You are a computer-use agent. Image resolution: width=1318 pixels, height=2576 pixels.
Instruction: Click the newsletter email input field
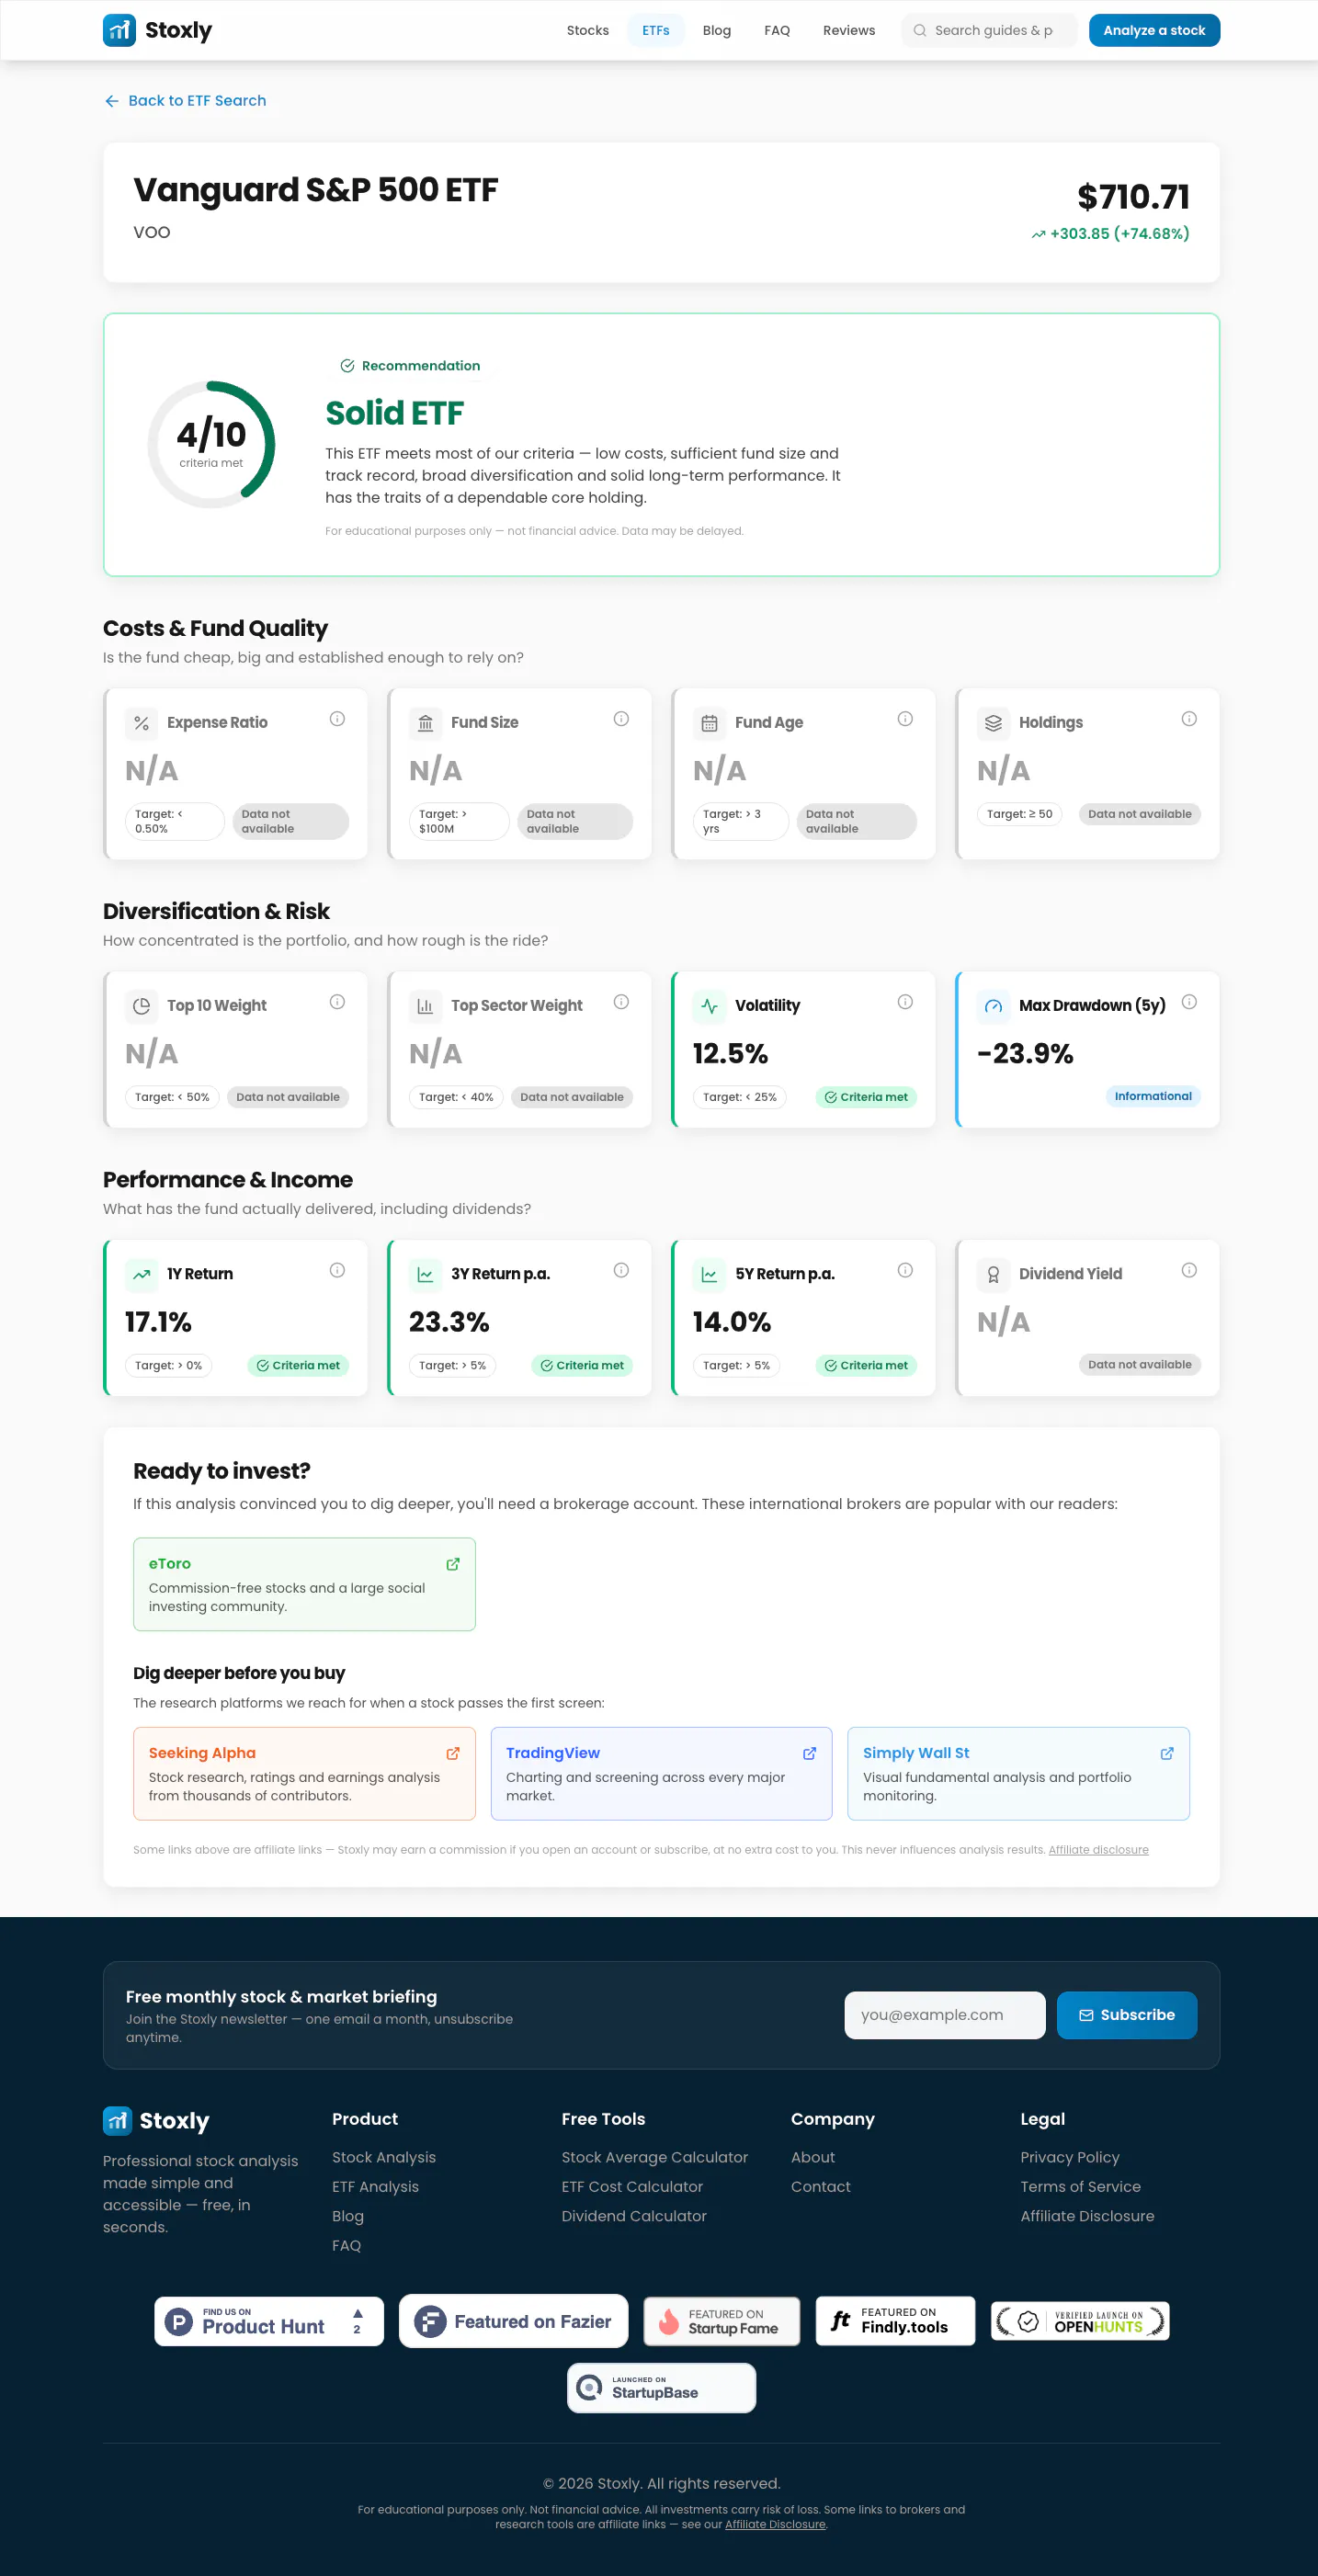click(x=945, y=2015)
